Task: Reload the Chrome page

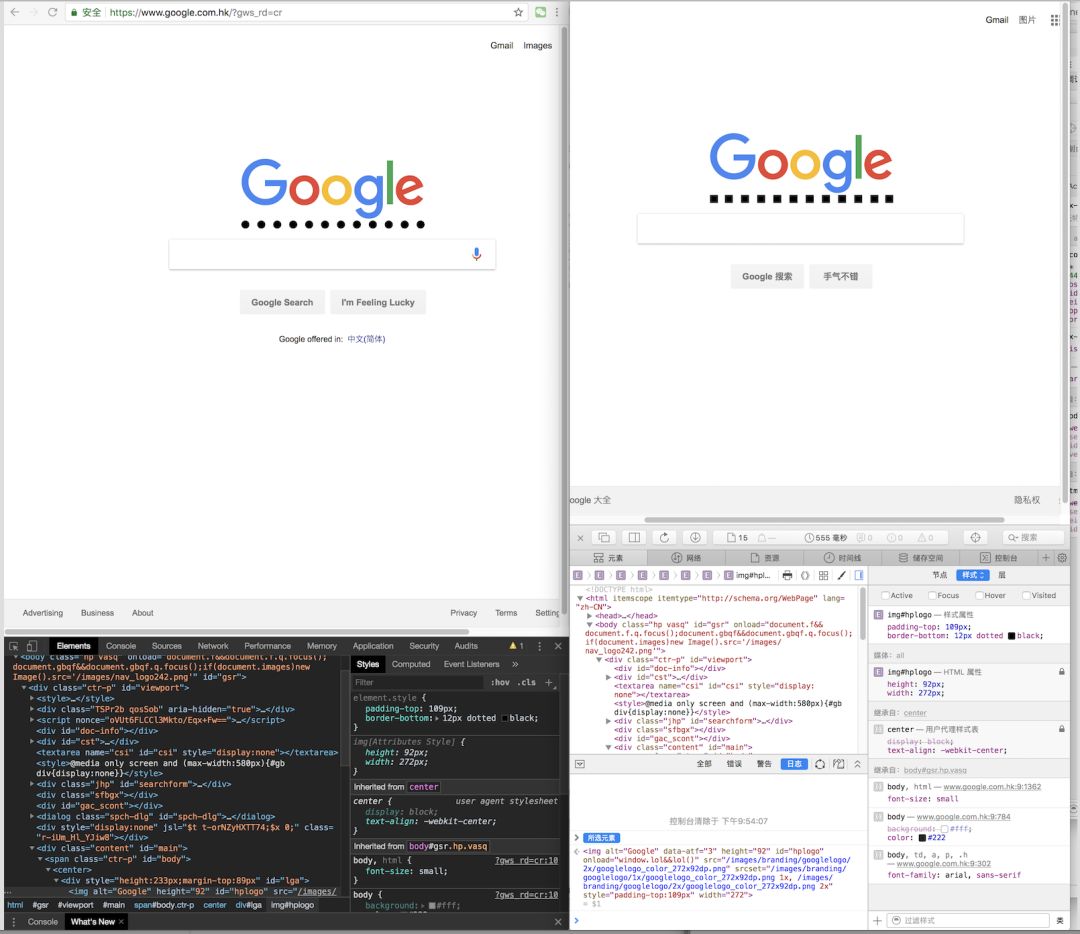Action: click(52, 12)
